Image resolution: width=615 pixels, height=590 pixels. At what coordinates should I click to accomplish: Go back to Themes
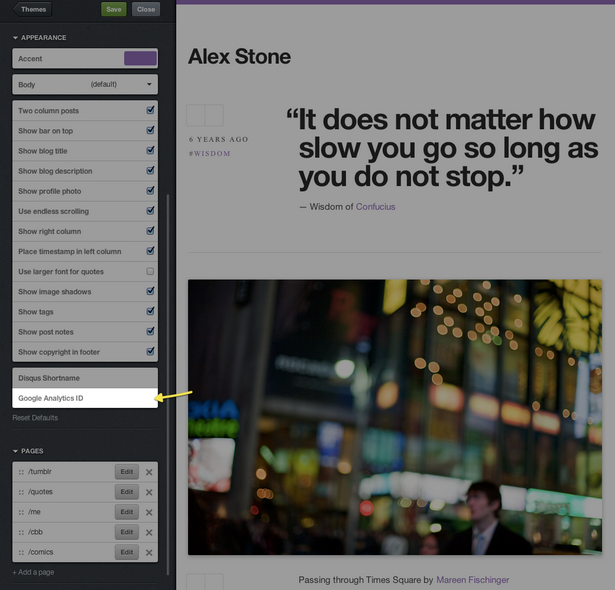(x=32, y=9)
